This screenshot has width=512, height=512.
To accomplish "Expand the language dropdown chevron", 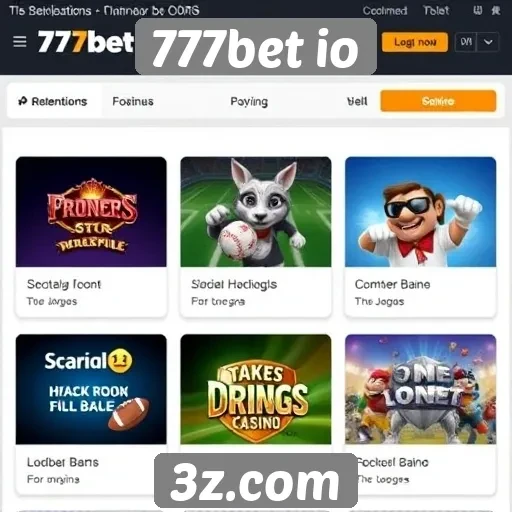I will coord(488,42).
